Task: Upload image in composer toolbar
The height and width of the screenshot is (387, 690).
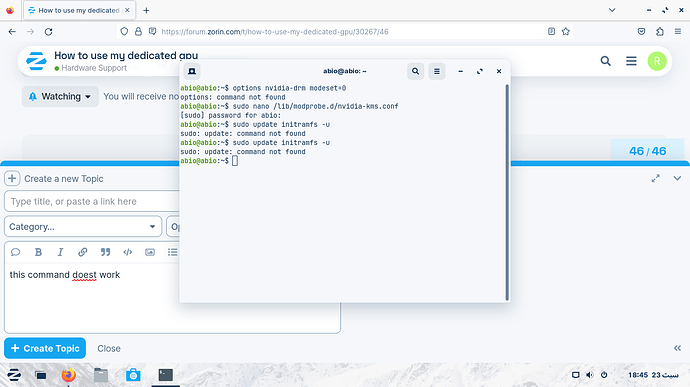Action: click(x=150, y=252)
